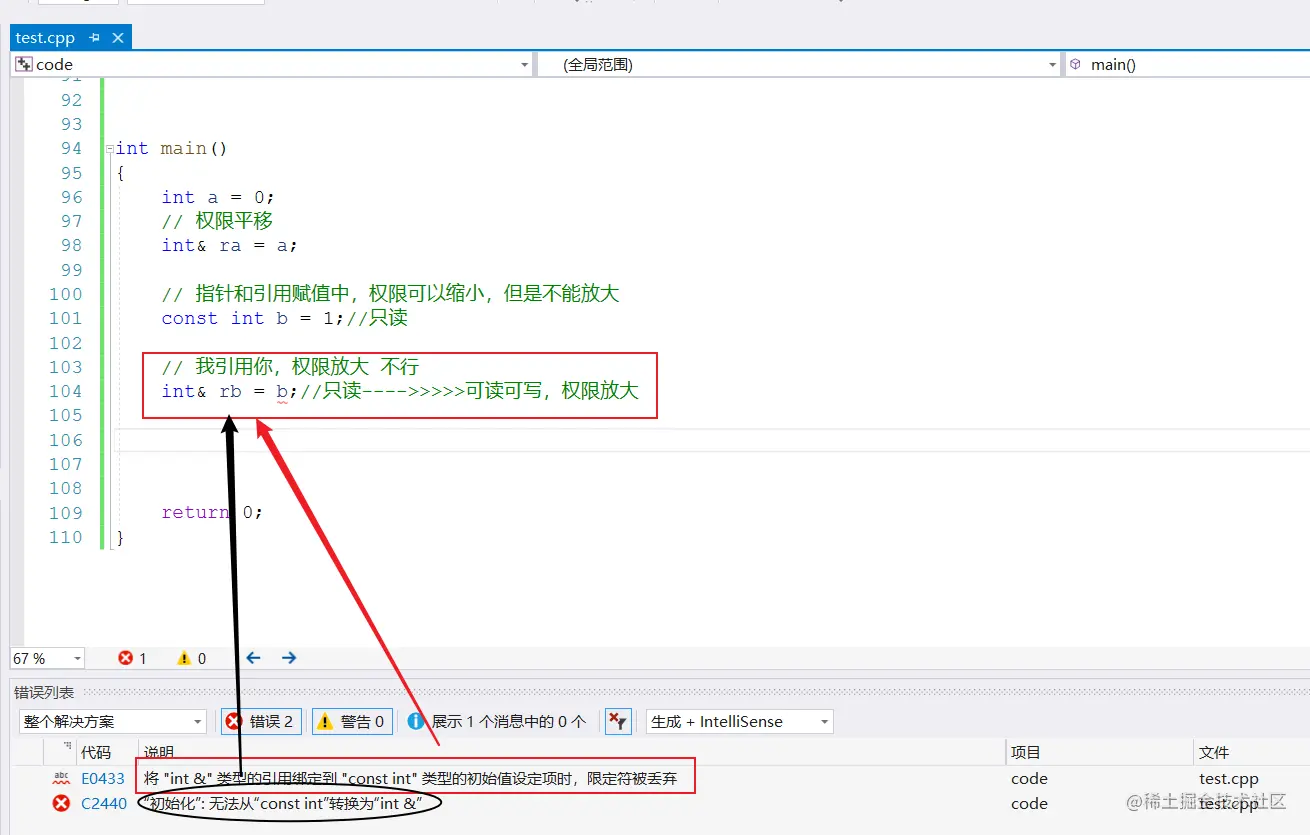Viewport: 1310px width, 835px height.
Task: Click code line 'const int b = 1;'
Action: coord(252,318)
